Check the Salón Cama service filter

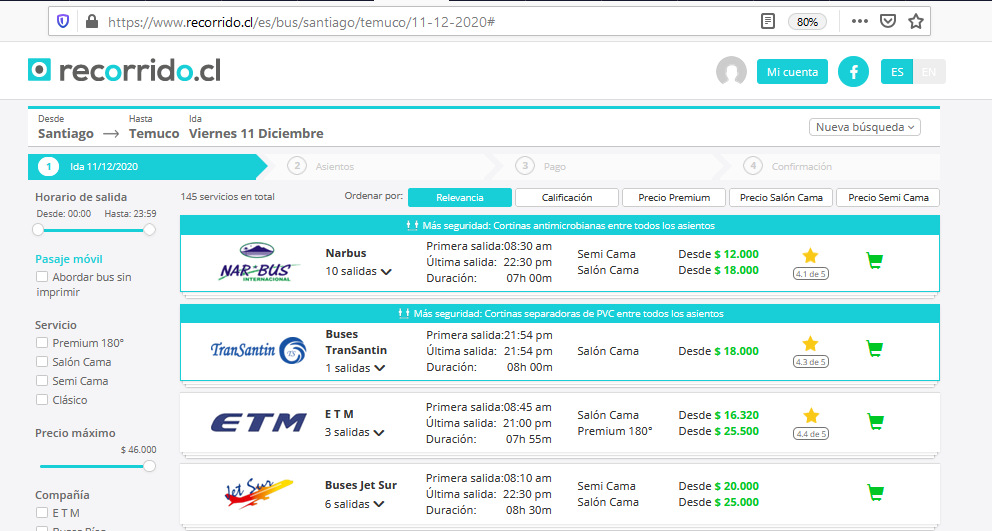pyautogui.click(x=42, y=361)
